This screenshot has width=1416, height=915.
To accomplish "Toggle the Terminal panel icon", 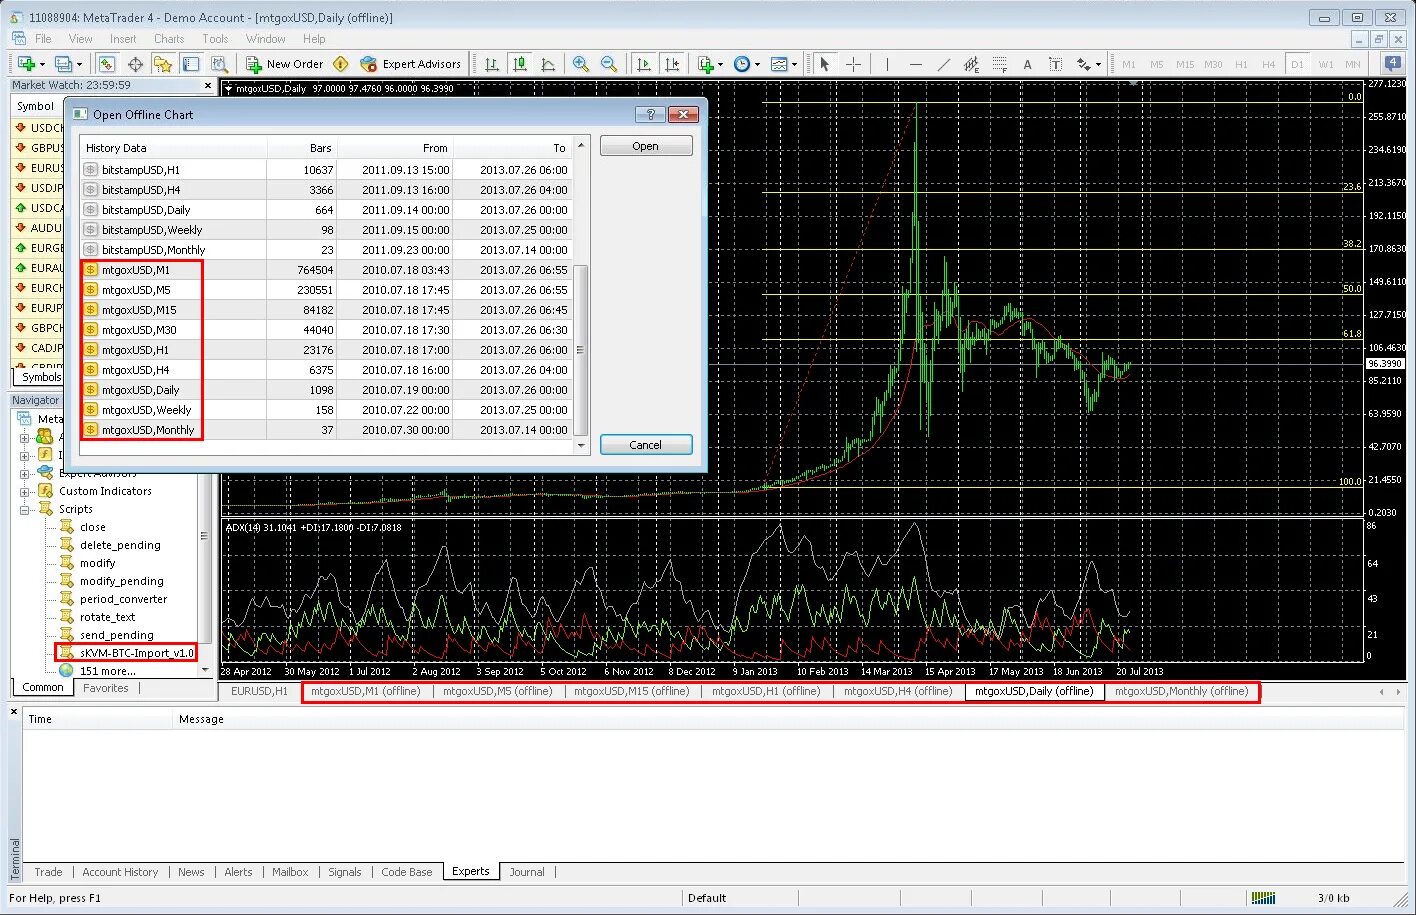I will coord(190,64).
